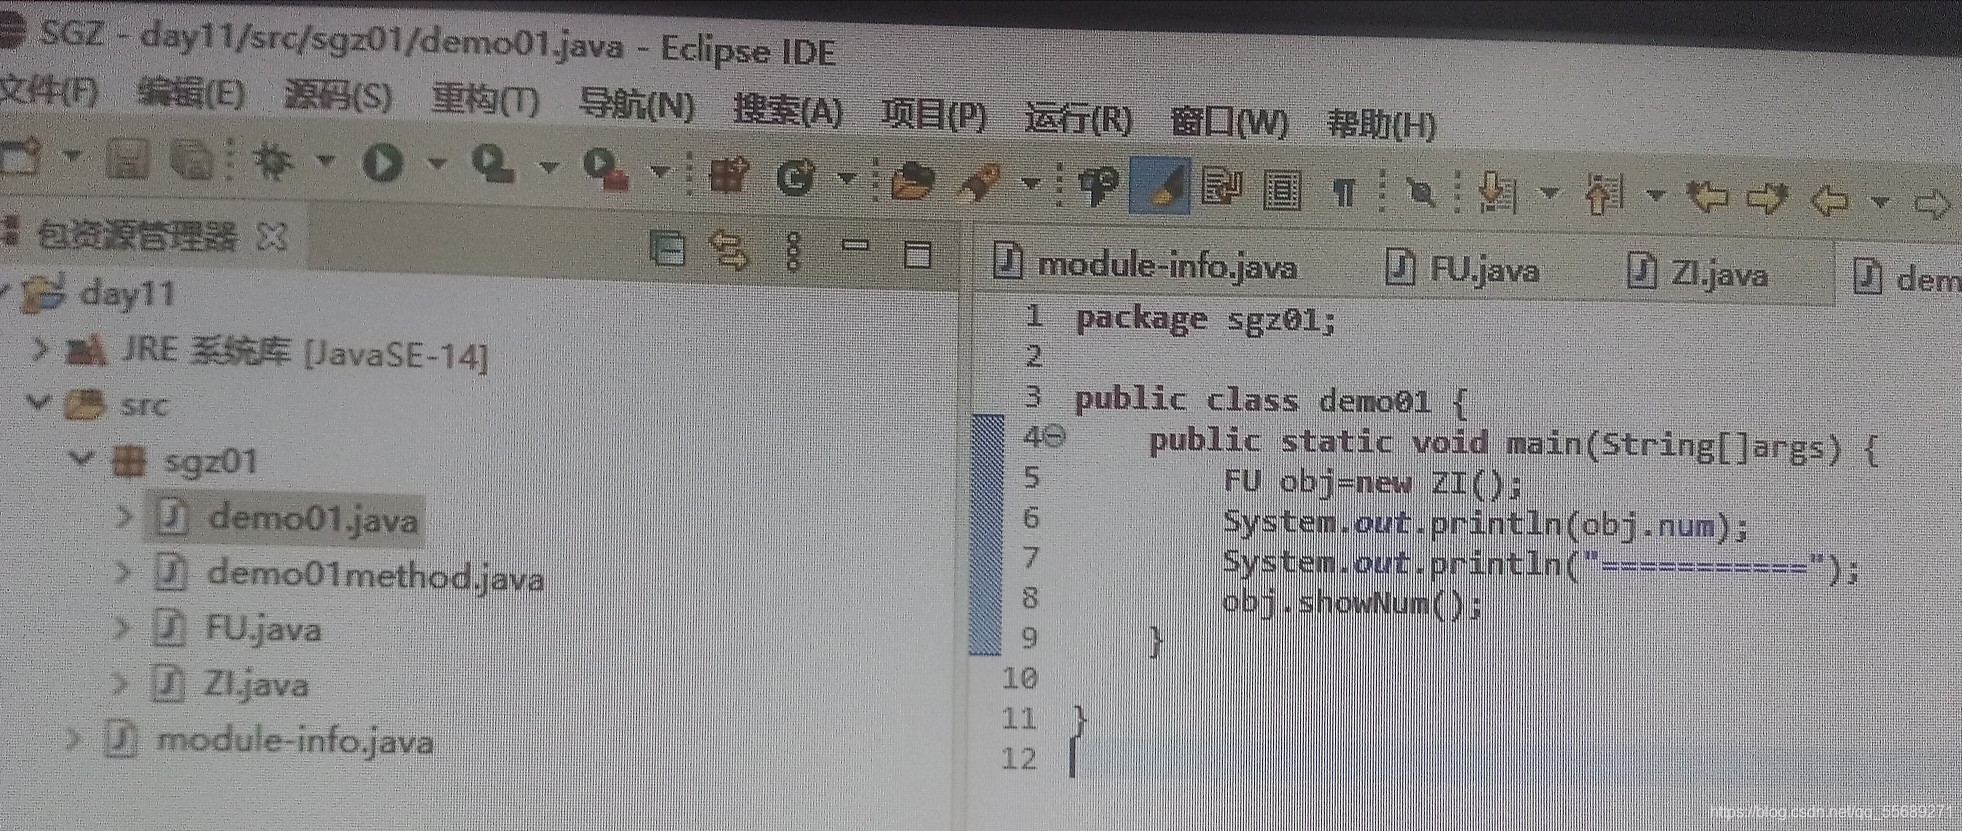Open the Run configurations dropdown arrow

point(436,163)
